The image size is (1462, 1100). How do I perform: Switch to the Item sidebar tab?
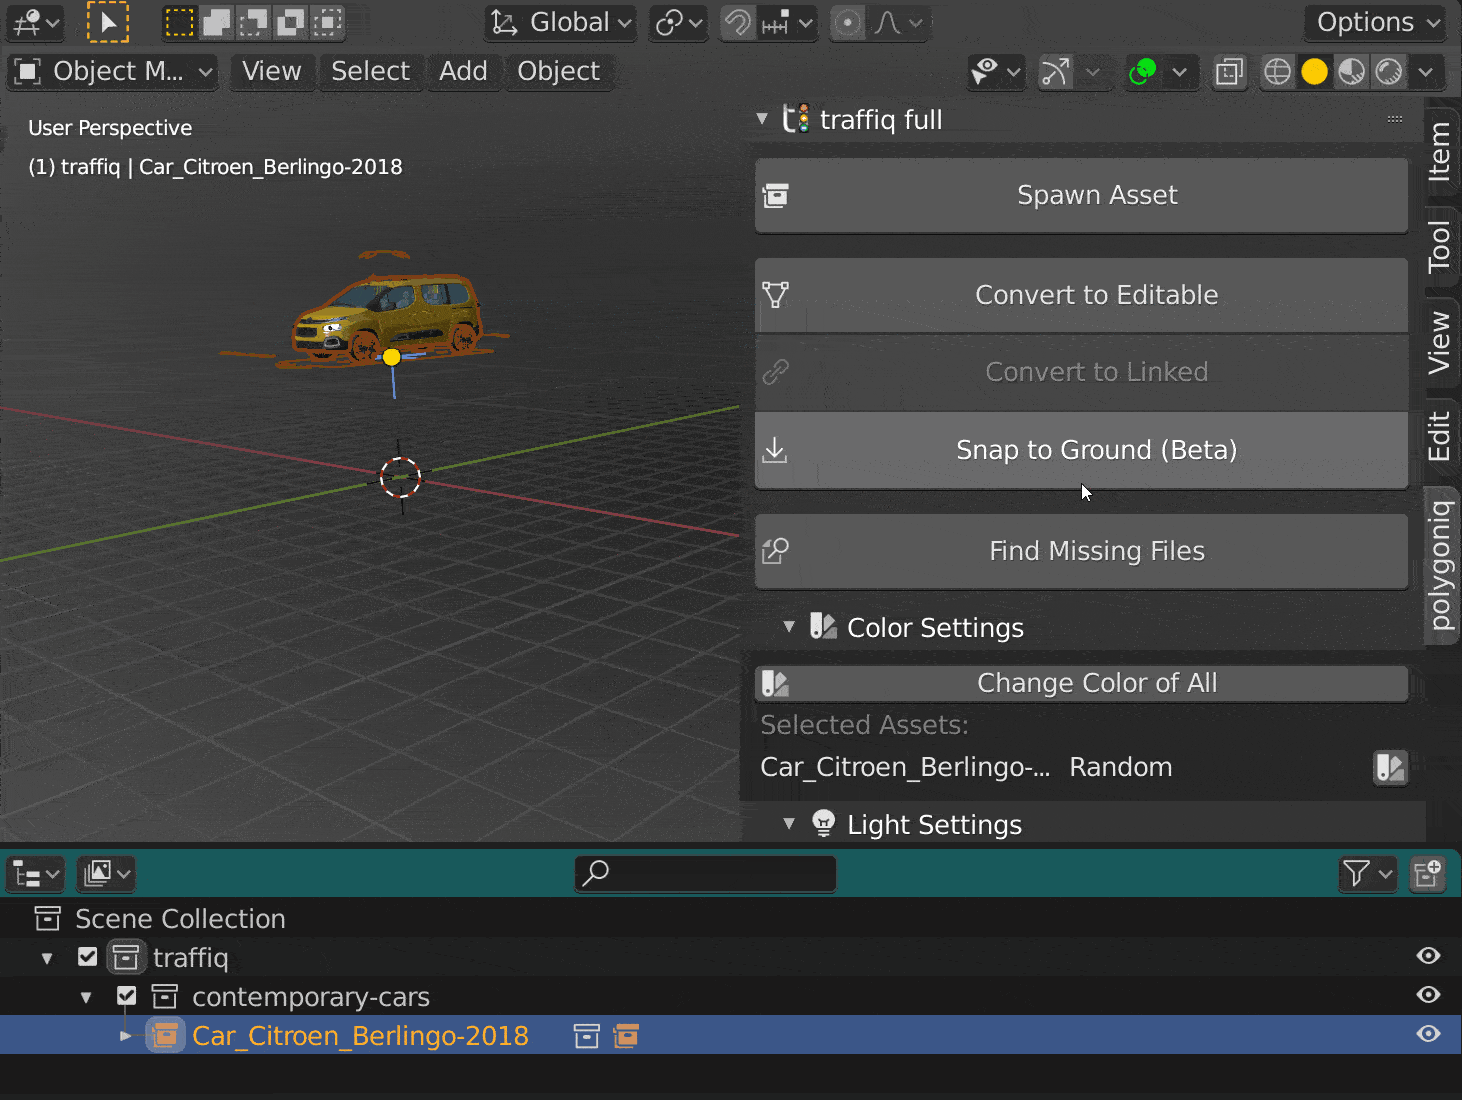click(x=1439, y=151)
